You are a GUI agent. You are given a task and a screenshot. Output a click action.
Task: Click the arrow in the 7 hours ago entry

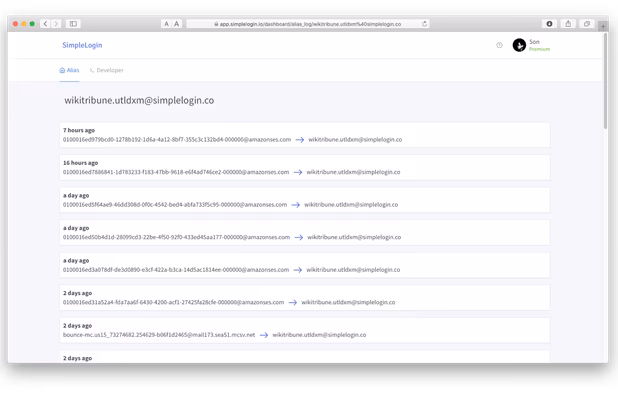[300, 140]
